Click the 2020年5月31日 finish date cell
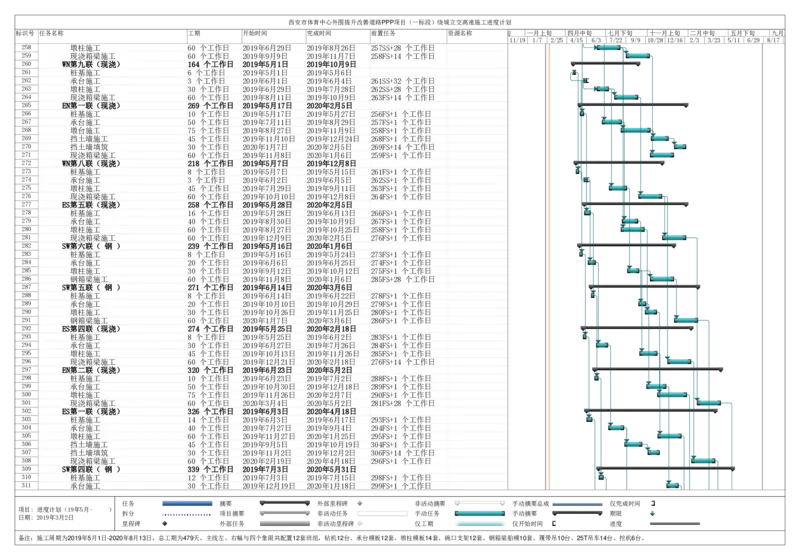The height and width of the screenshot is (560, 800). [330, 468]
